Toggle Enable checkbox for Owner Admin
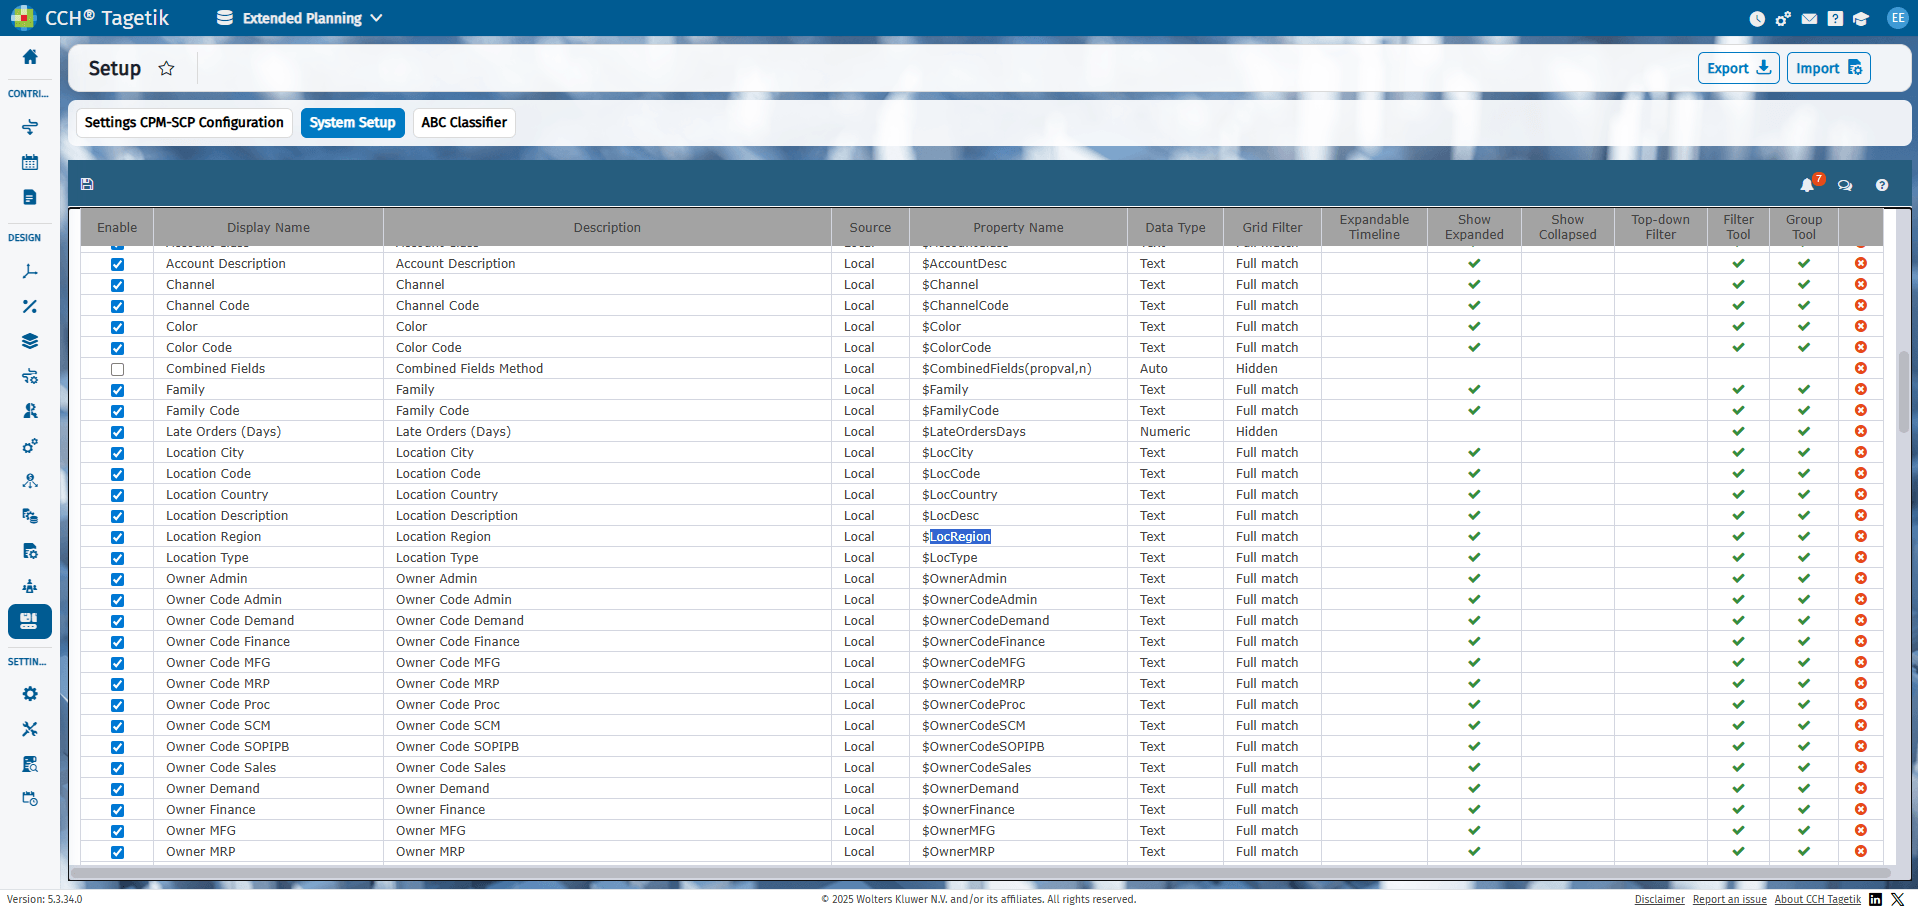The width and height of the screenshot is (1918, 909). (117, 579)
